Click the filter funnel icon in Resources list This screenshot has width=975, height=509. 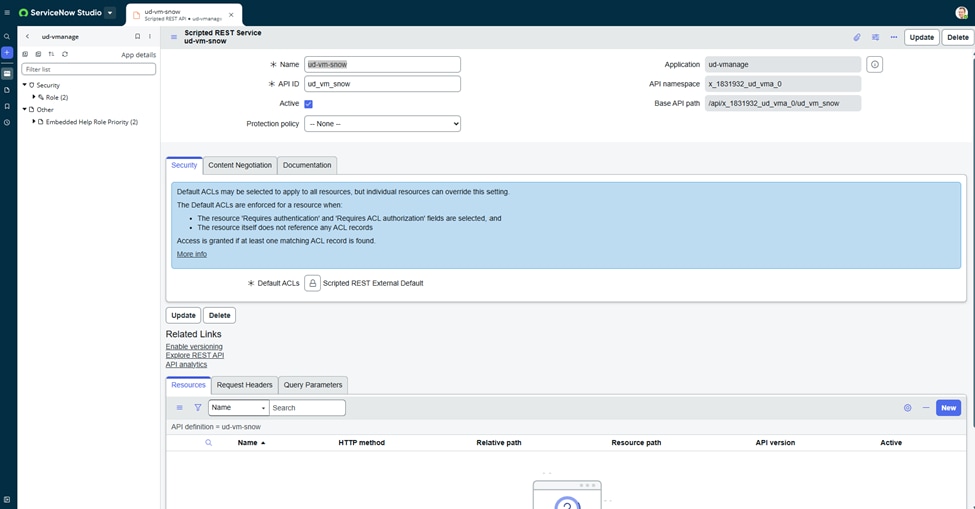pos(198,408)
